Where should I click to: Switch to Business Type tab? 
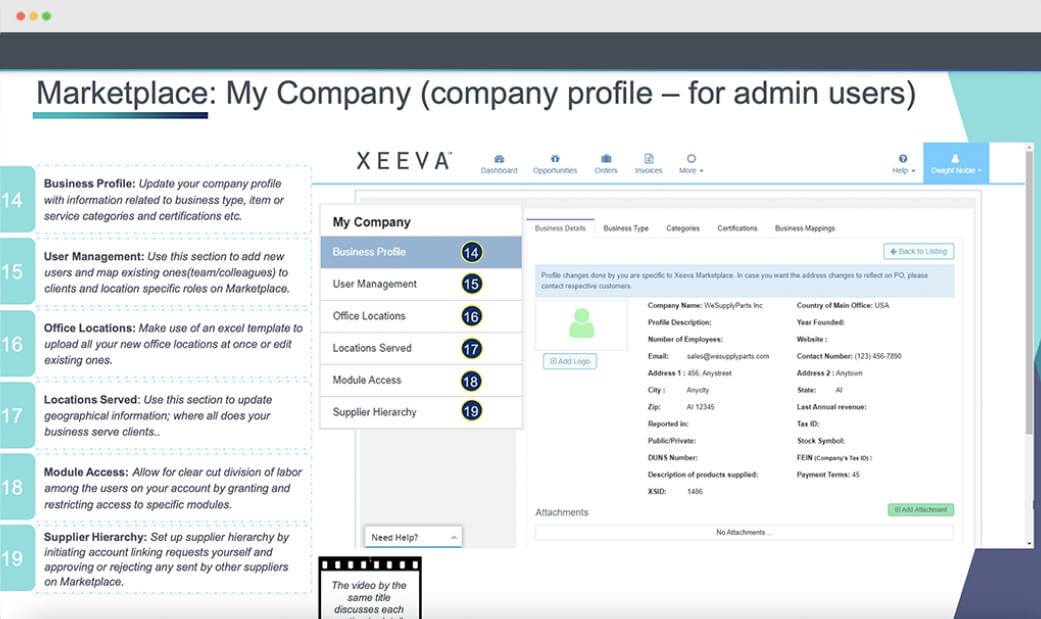[x=625, y=228]
